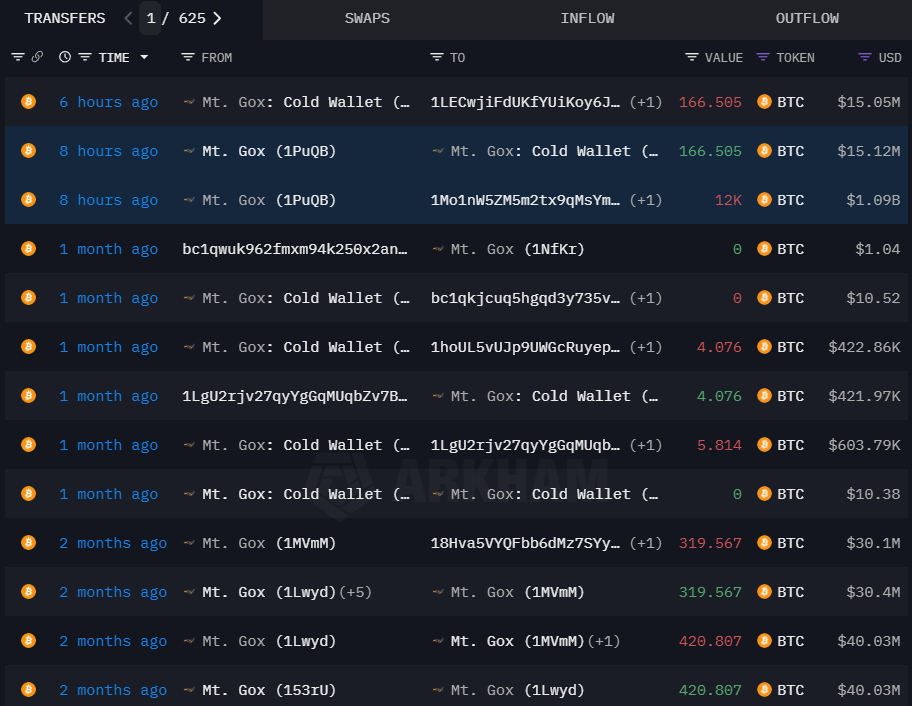Viewport: 912px width, 706px height.
Task: Click the 12K value cell
Action: (728, 199)
